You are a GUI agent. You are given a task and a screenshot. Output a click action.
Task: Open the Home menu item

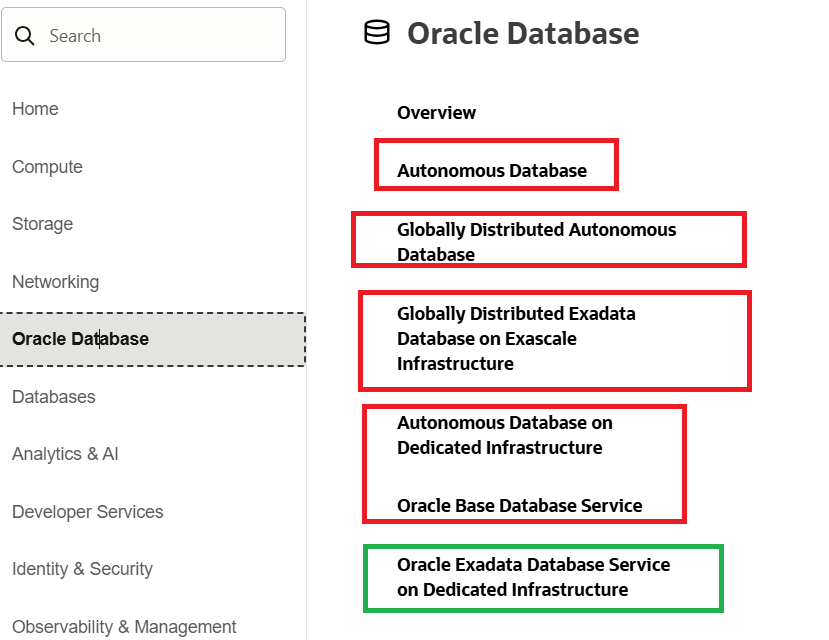pos(35,109)
